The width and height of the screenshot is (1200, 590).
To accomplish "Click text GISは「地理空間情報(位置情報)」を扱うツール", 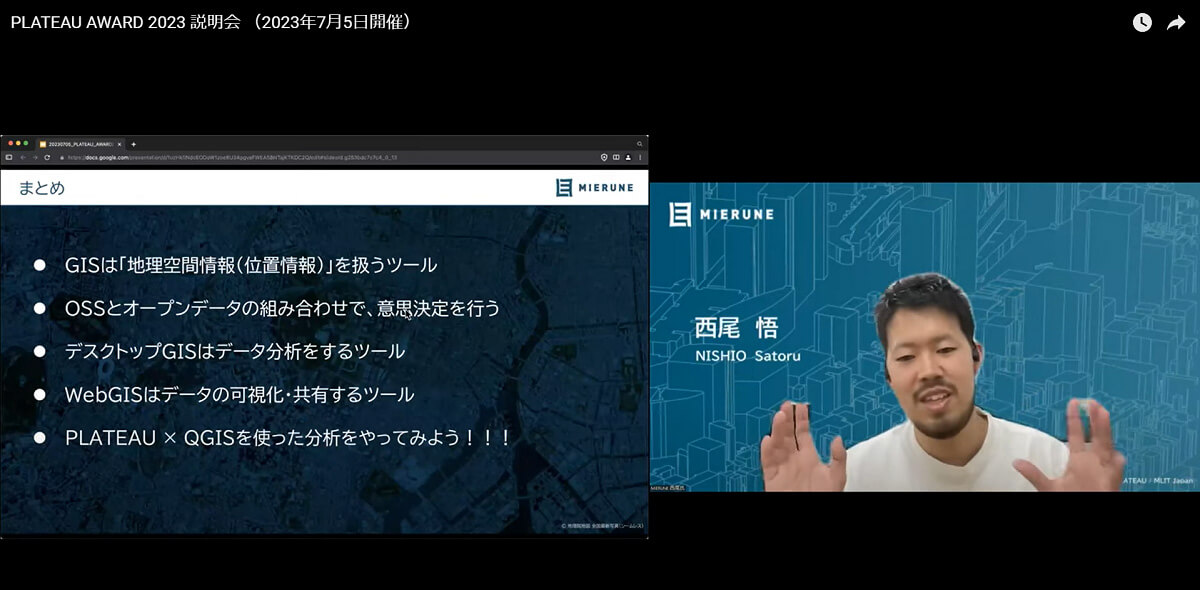I will click(251, 266).
